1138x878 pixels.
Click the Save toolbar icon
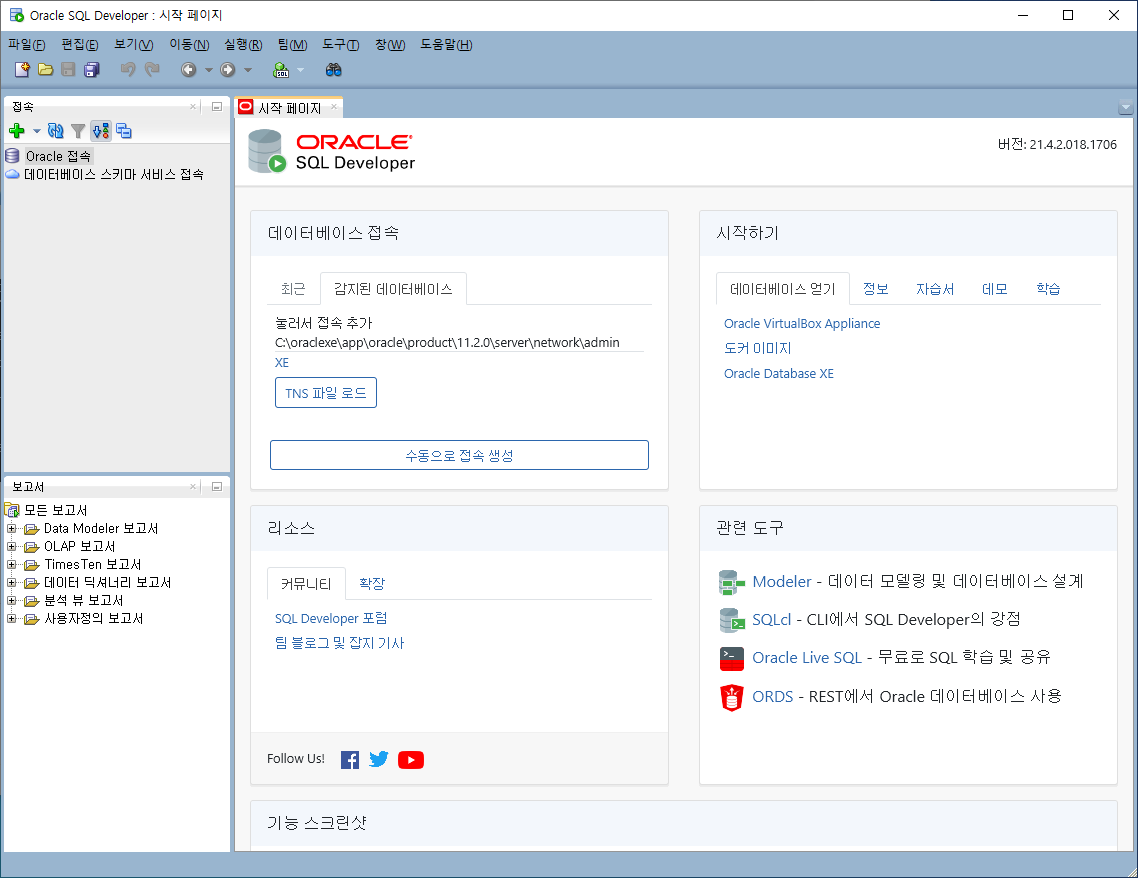pyautogui.click(x=68, y=70)
